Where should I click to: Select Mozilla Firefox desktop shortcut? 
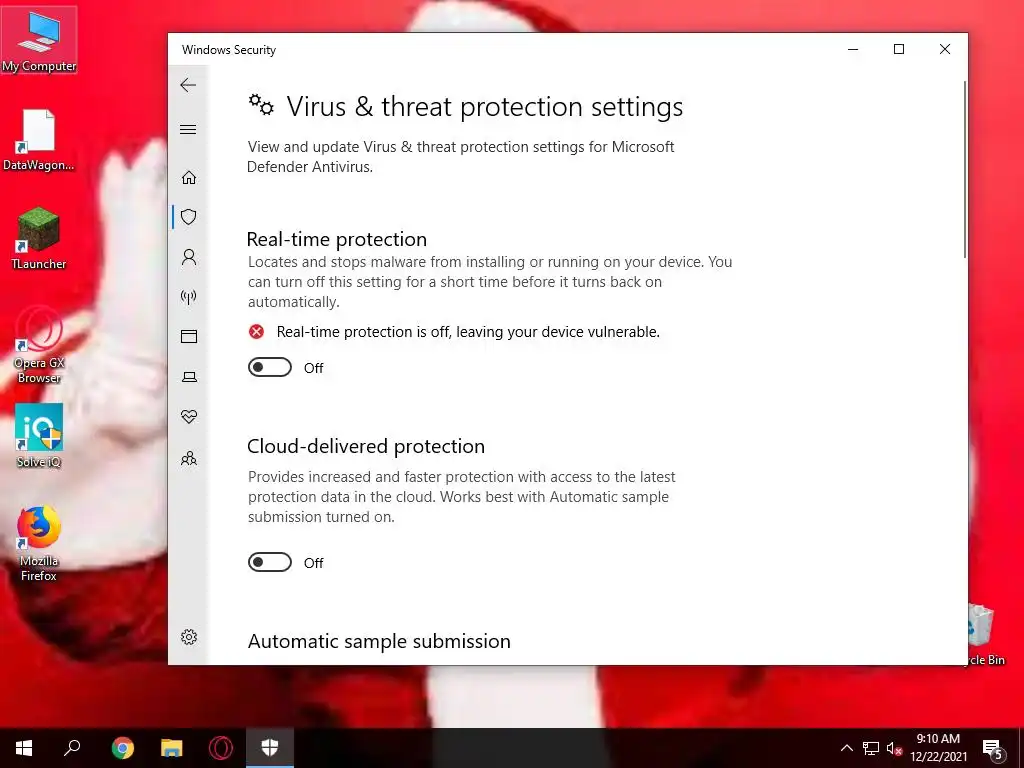pos(39,543)
